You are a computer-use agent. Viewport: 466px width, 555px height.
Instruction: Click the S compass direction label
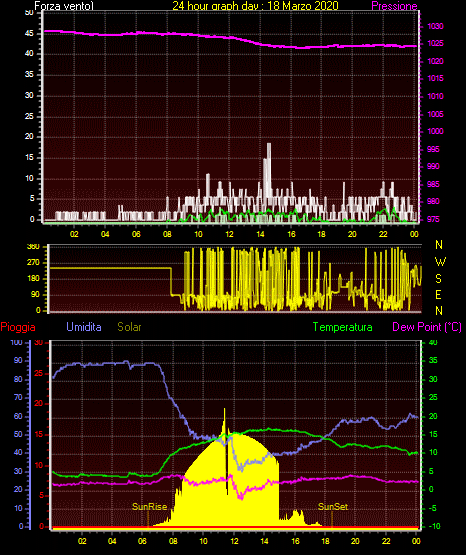438,279
